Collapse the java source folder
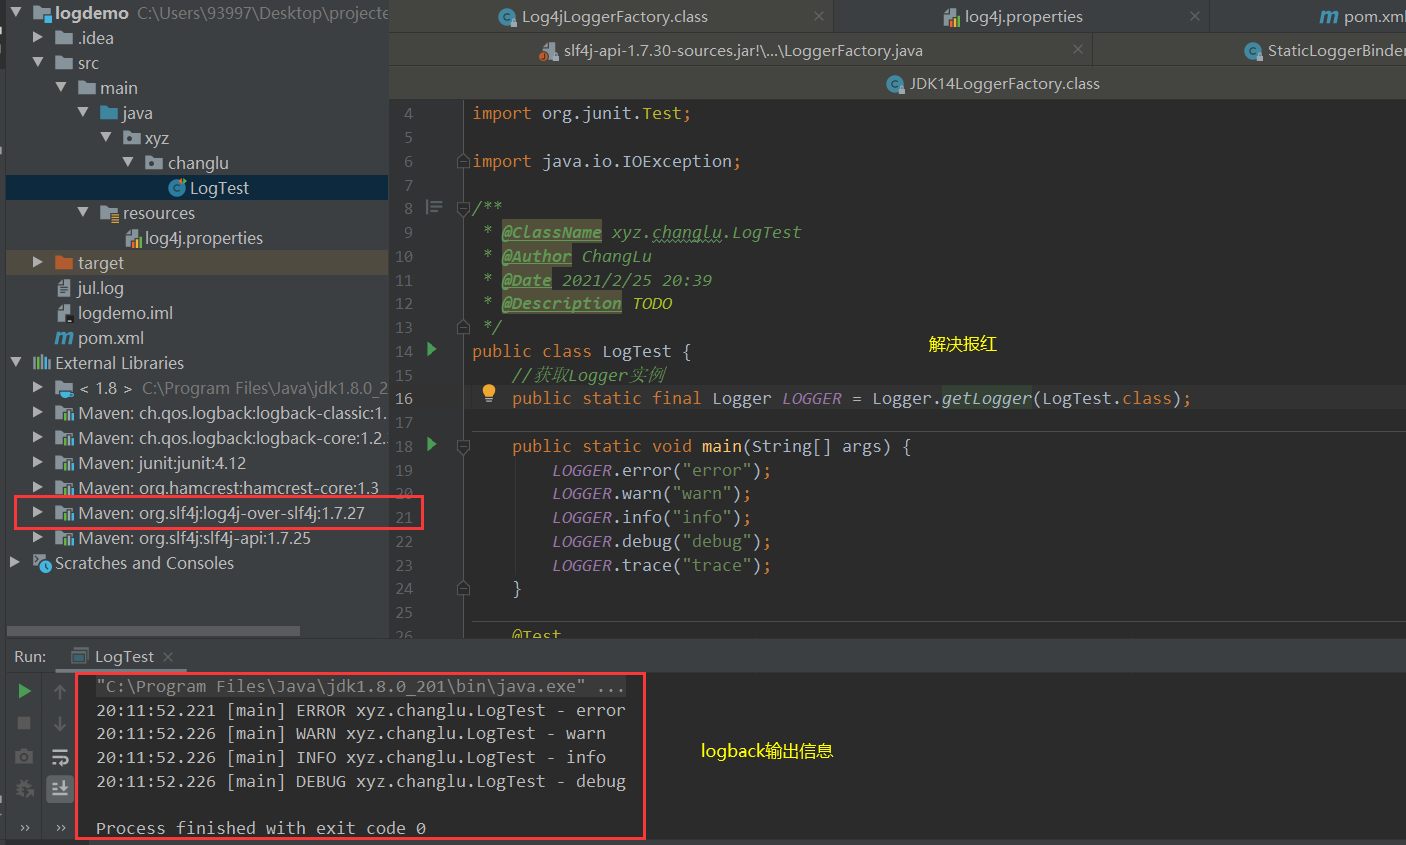The height and width of the screenshot is (845, 1406). pyautogui.click(x=84, y=112)
